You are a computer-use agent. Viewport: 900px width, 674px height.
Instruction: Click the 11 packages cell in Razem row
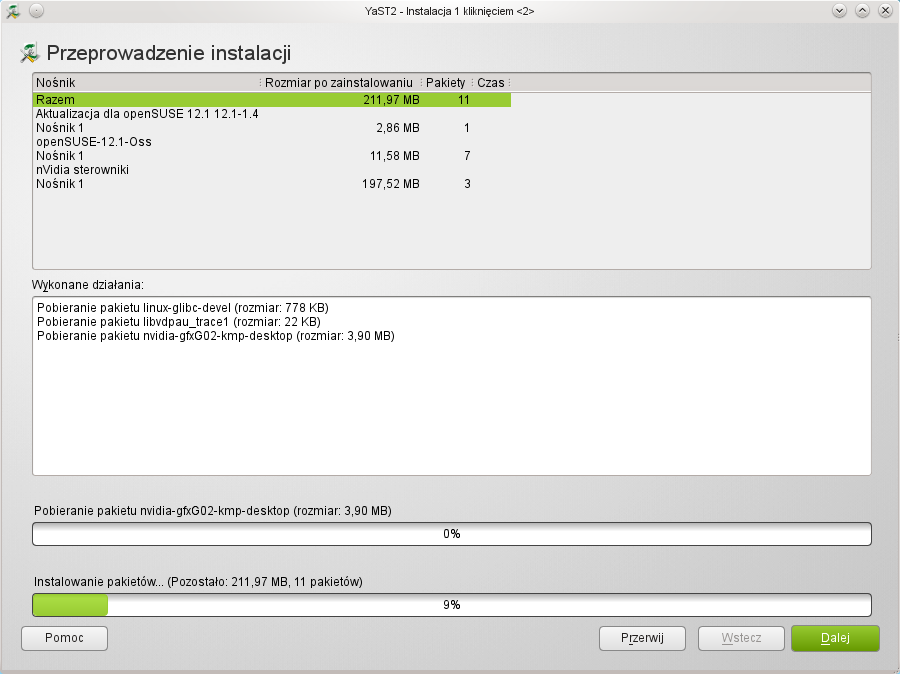coord(464,100)
